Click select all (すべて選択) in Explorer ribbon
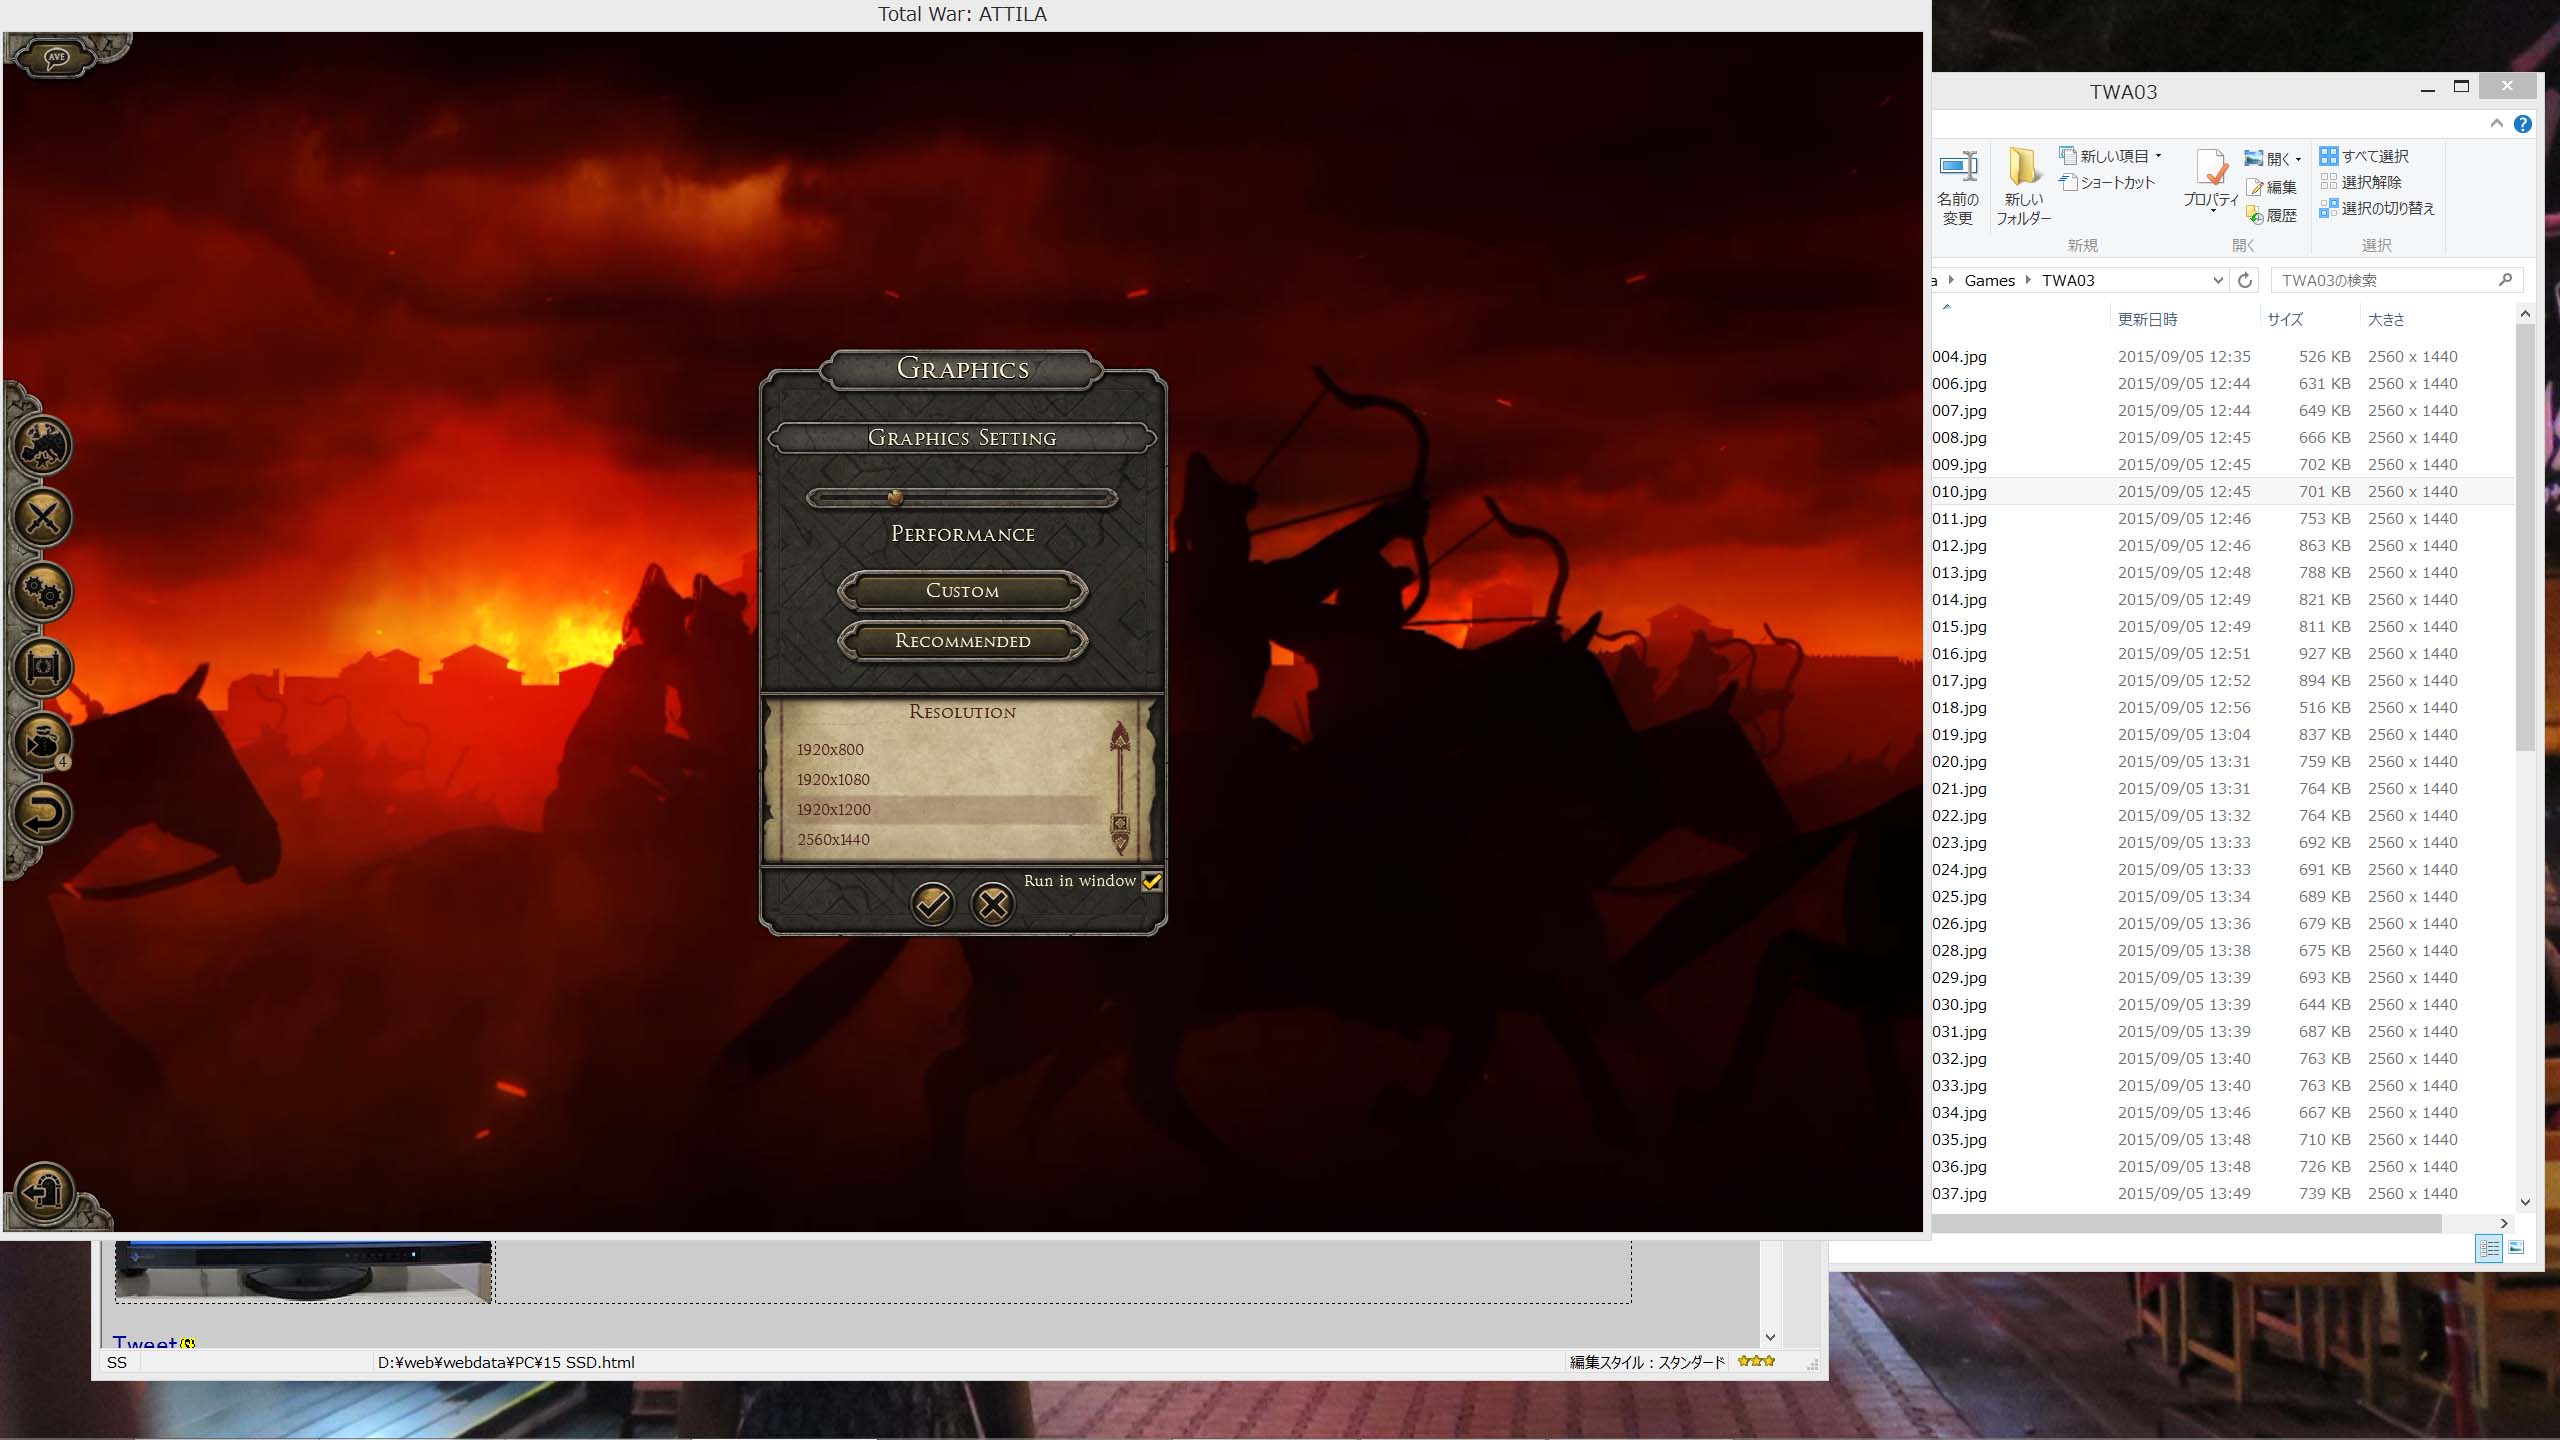 pyautogui.click(x=2365, y=156)
